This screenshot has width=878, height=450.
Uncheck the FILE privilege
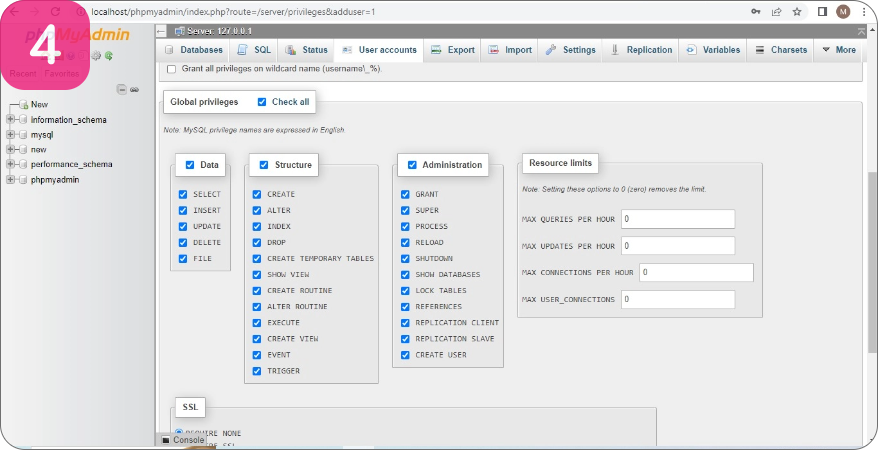point(183,259)
